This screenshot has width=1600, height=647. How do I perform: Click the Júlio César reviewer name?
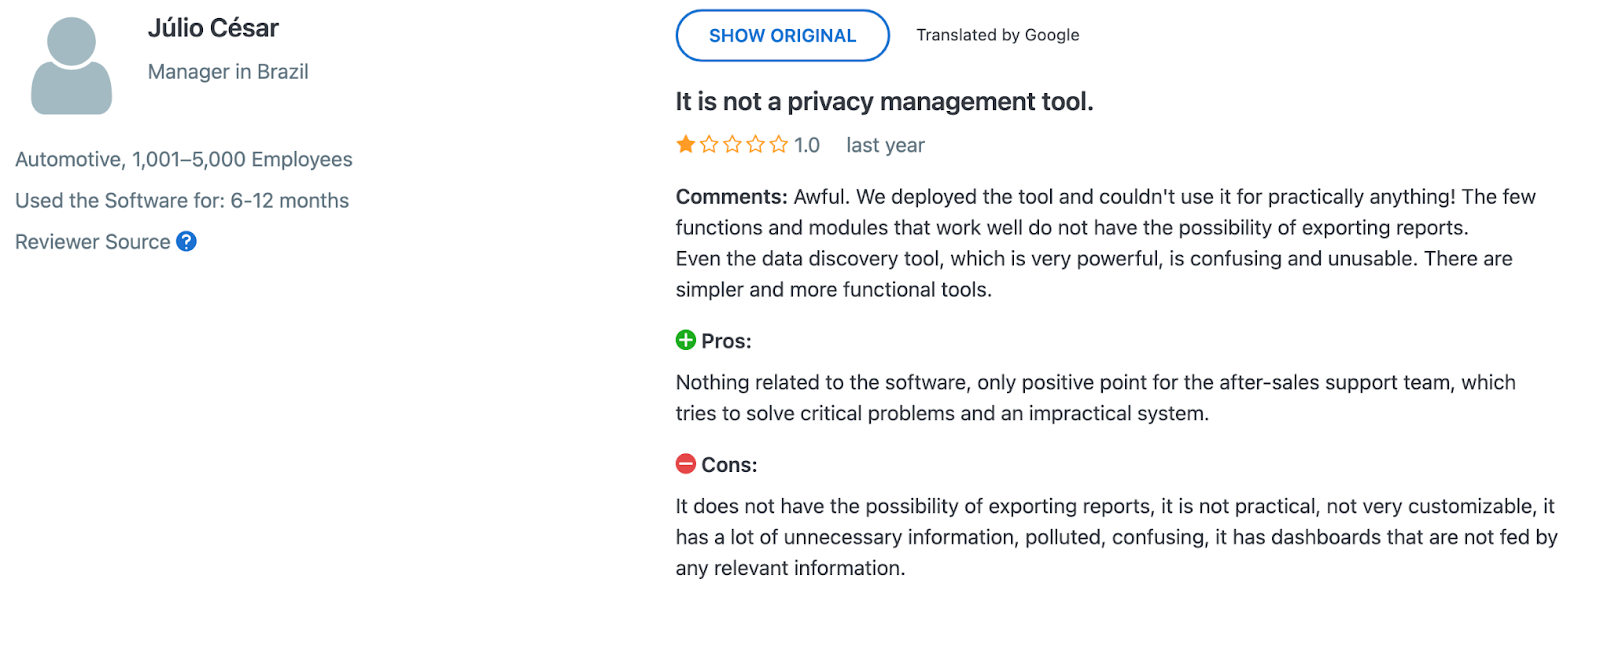coord(213,28)
